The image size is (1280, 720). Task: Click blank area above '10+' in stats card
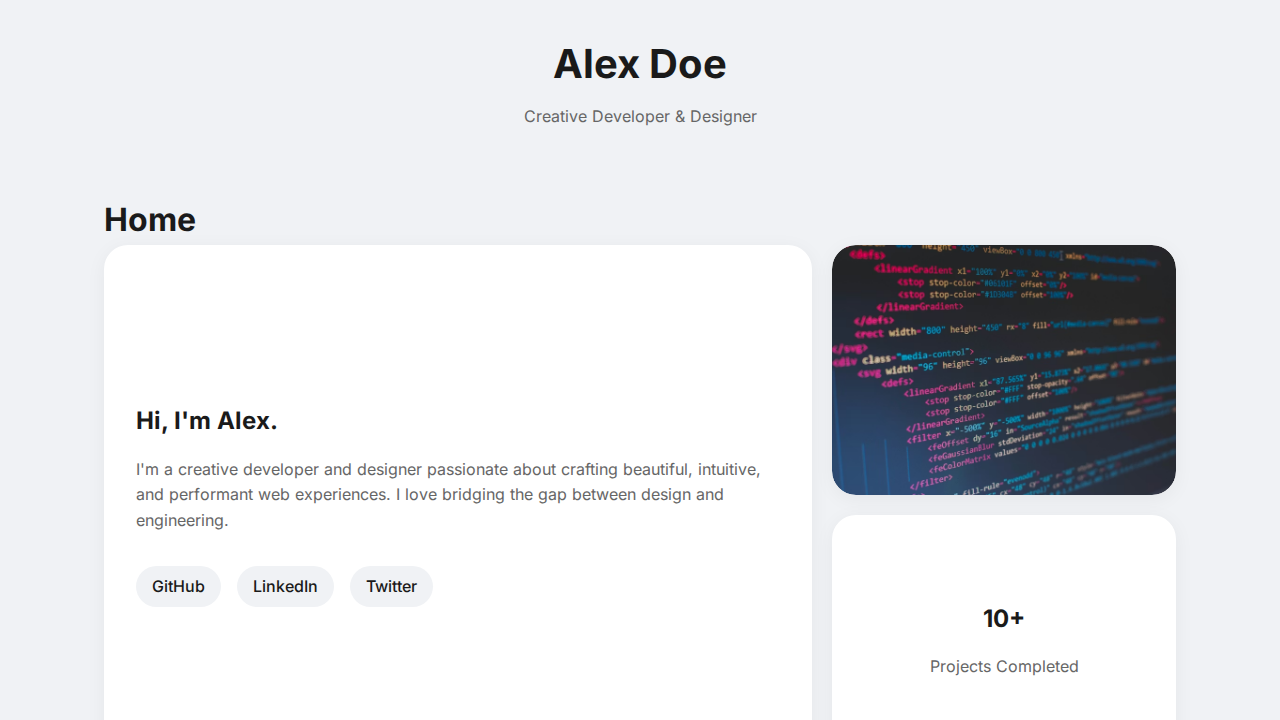(x=1004, y=560)
